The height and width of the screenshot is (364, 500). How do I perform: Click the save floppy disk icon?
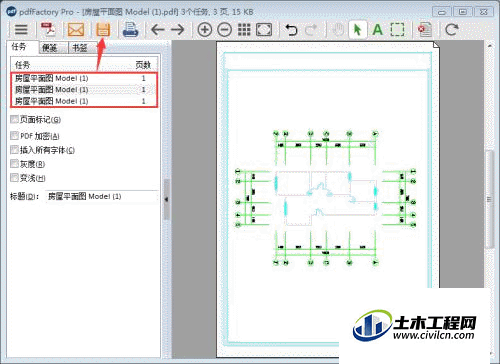pos(103,30)
